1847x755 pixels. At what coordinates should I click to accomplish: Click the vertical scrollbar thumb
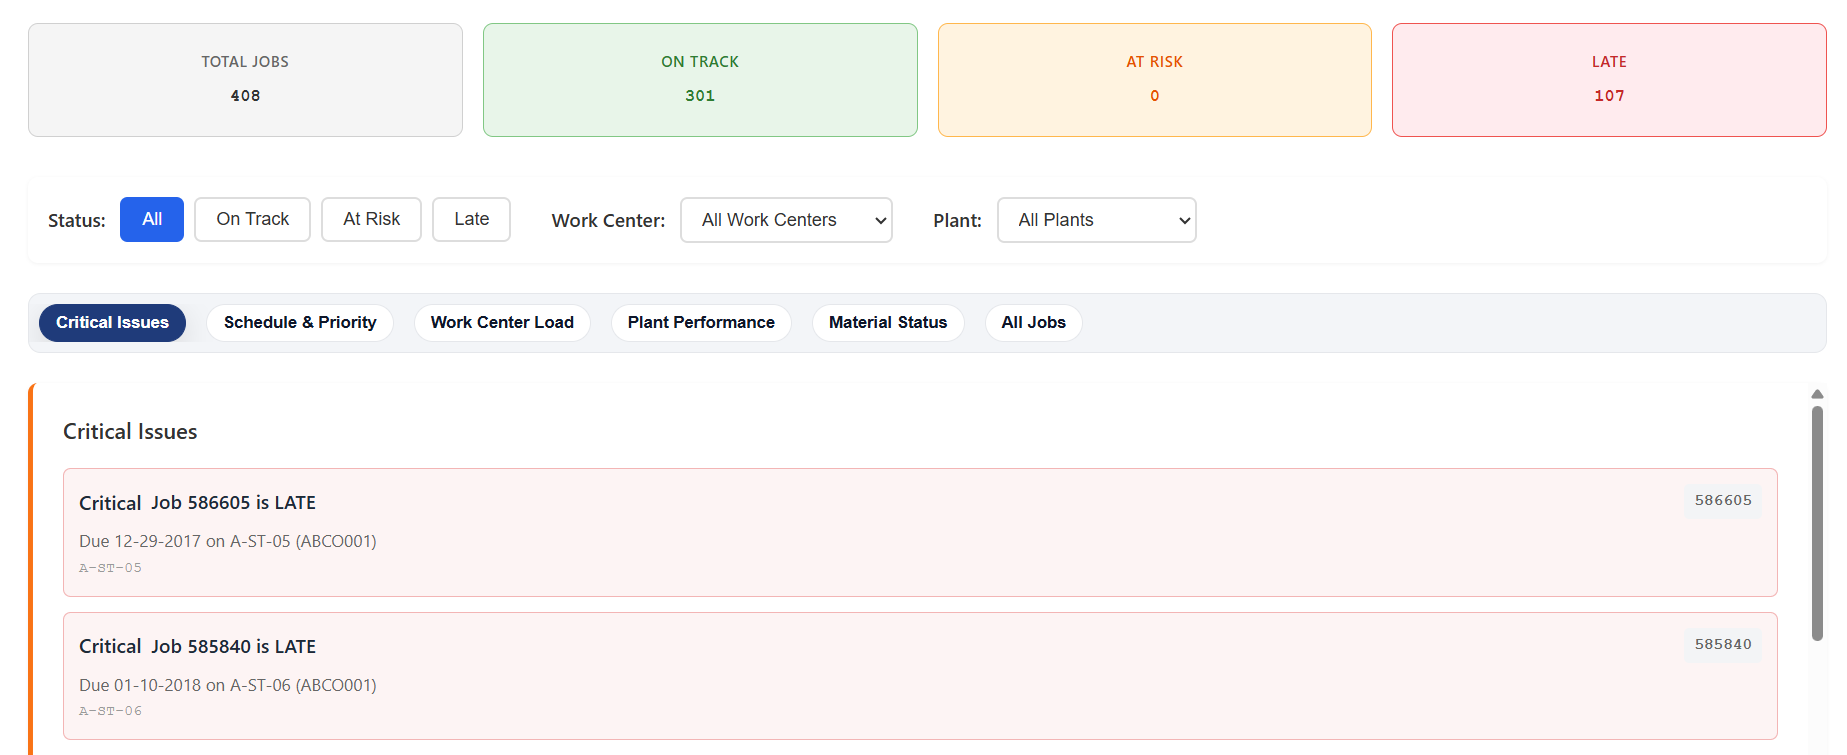click(x=1817, y=523)
